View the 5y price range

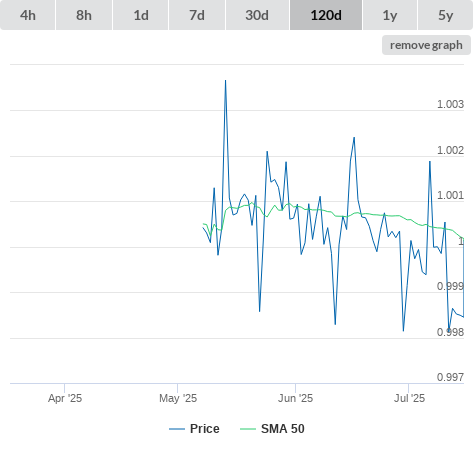click(446, 15)
